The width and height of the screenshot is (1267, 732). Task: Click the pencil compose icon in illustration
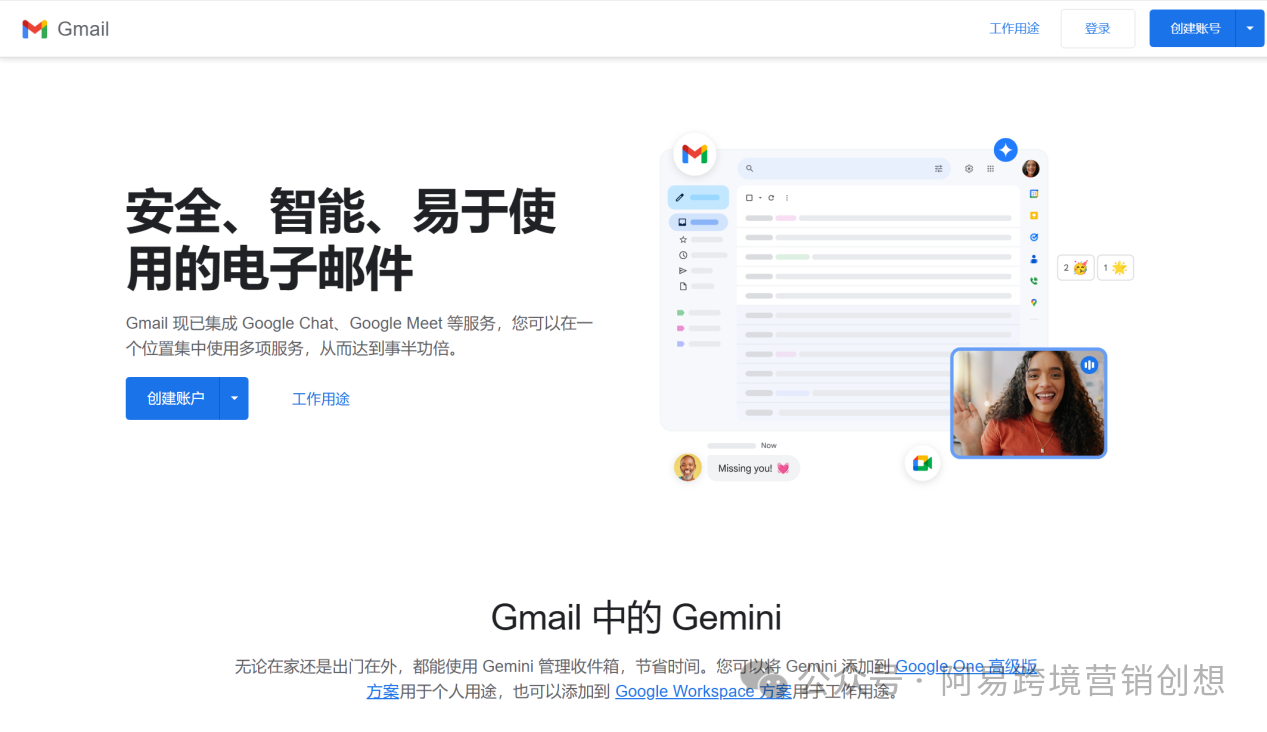pos(681,197)
